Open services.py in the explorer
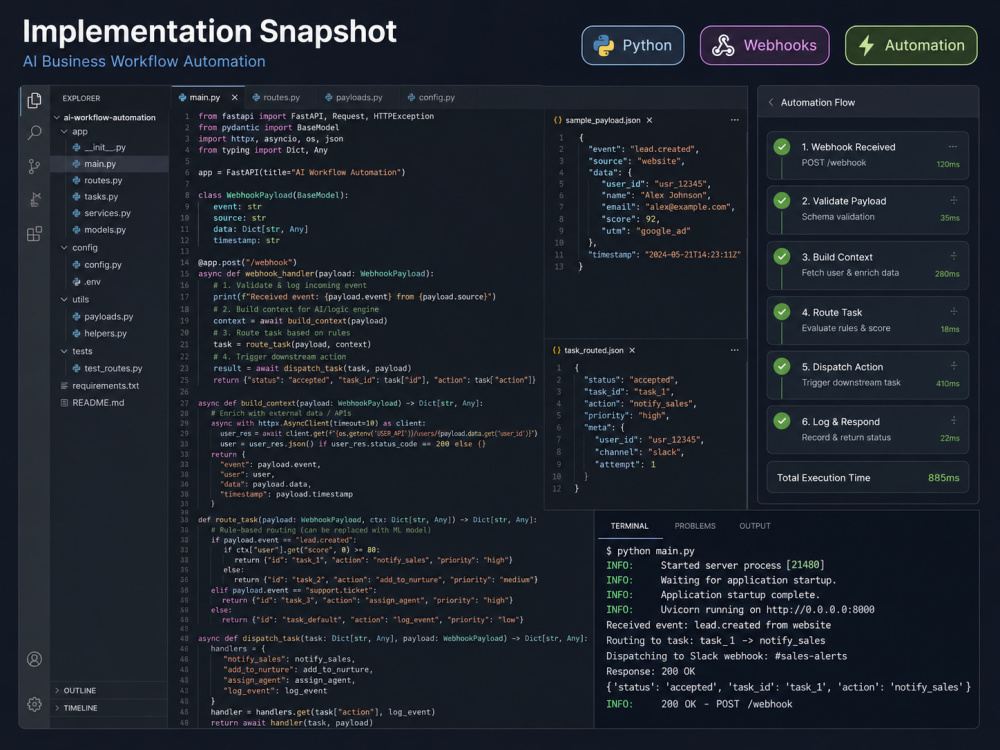 pos(109,213)
